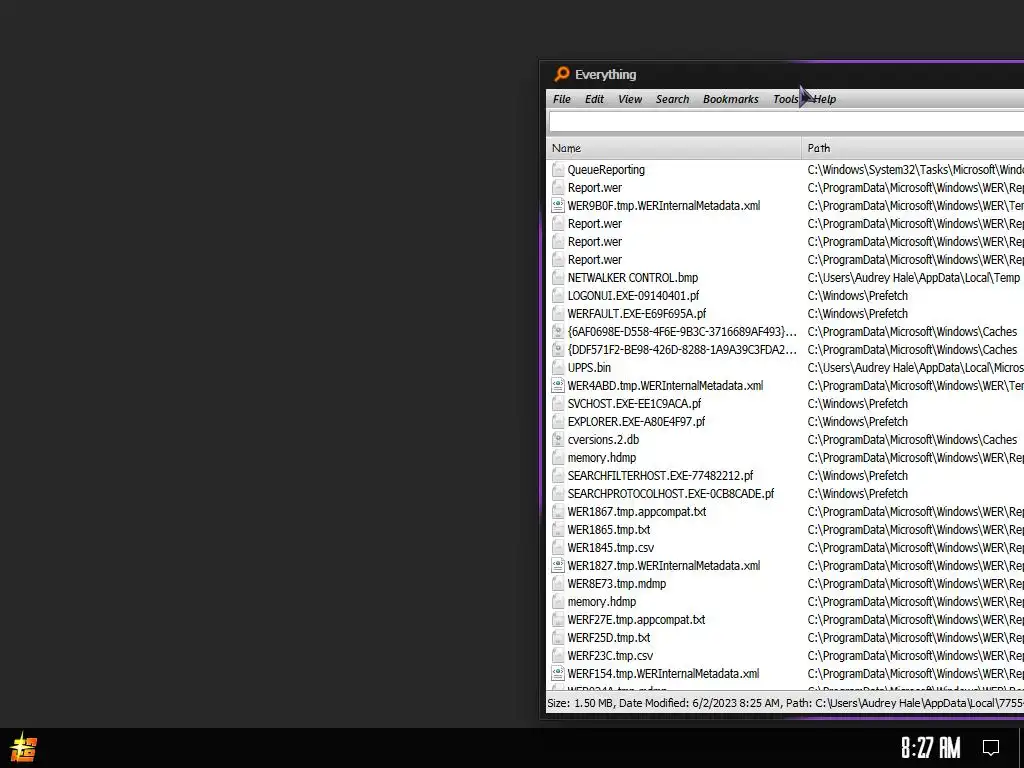Click the file icon beside UPPS.bin
This screenshot has height=768, width=1024.
558,368
